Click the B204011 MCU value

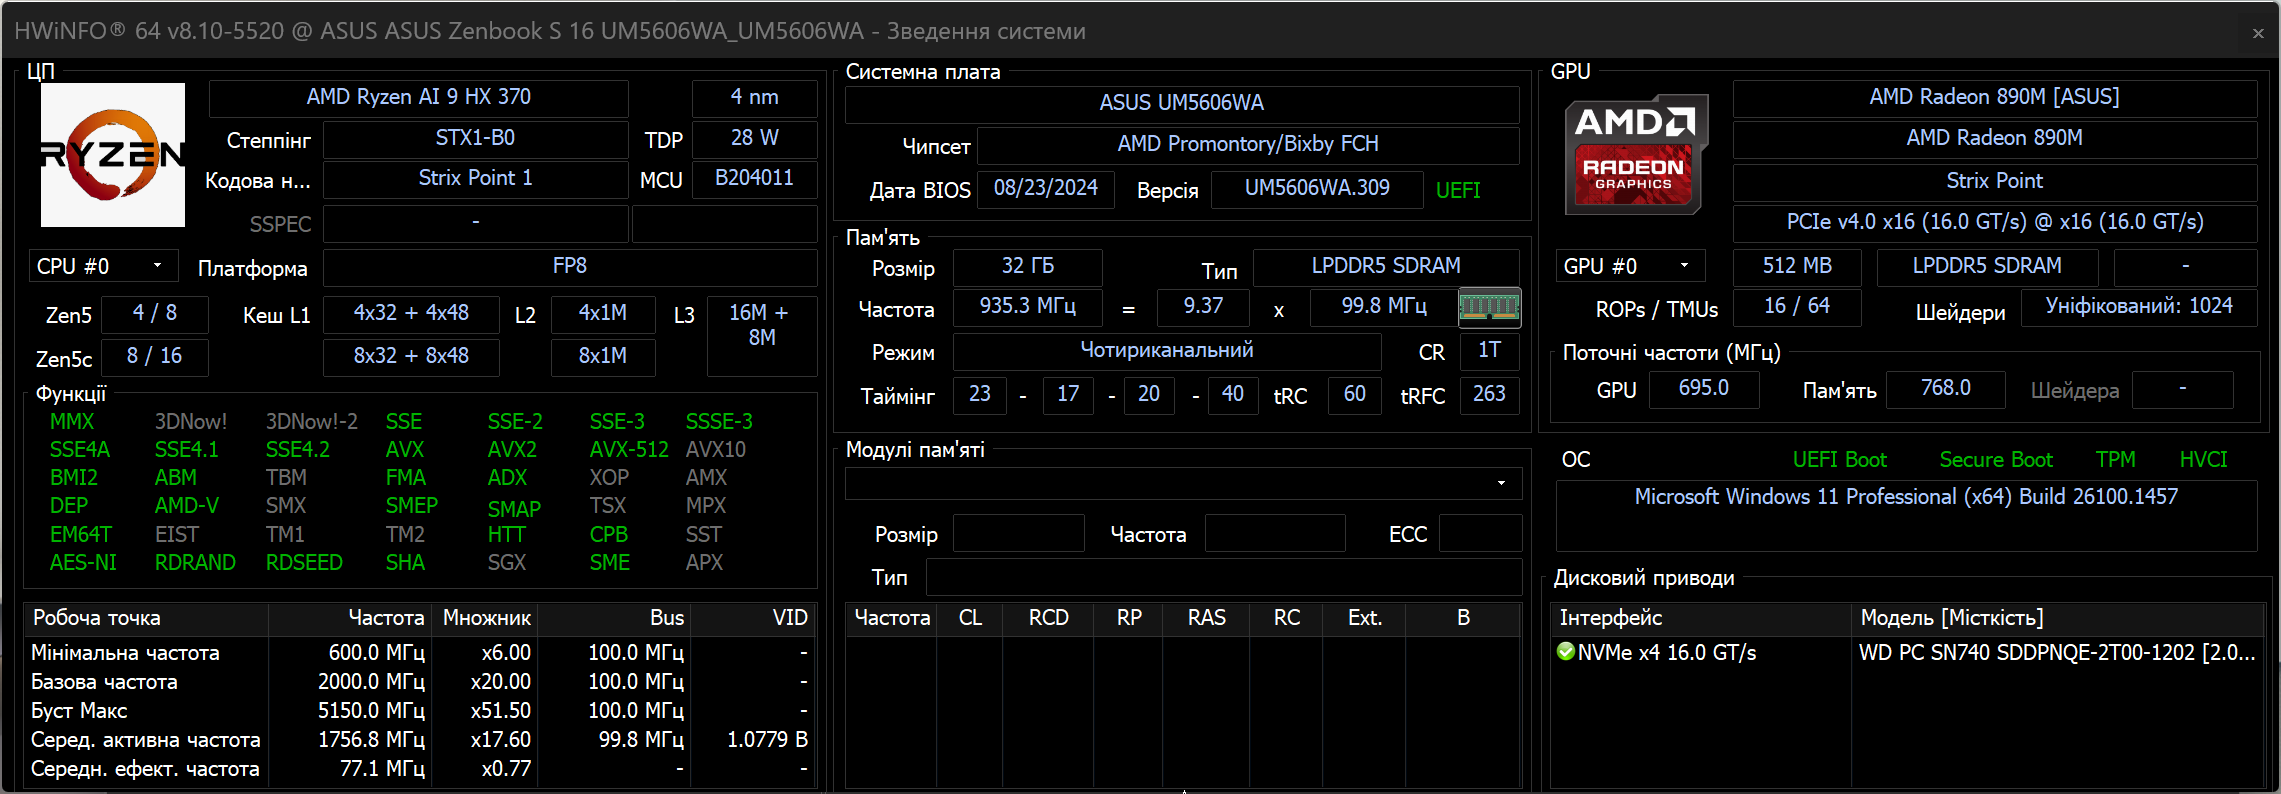click(x=755, y=178)
